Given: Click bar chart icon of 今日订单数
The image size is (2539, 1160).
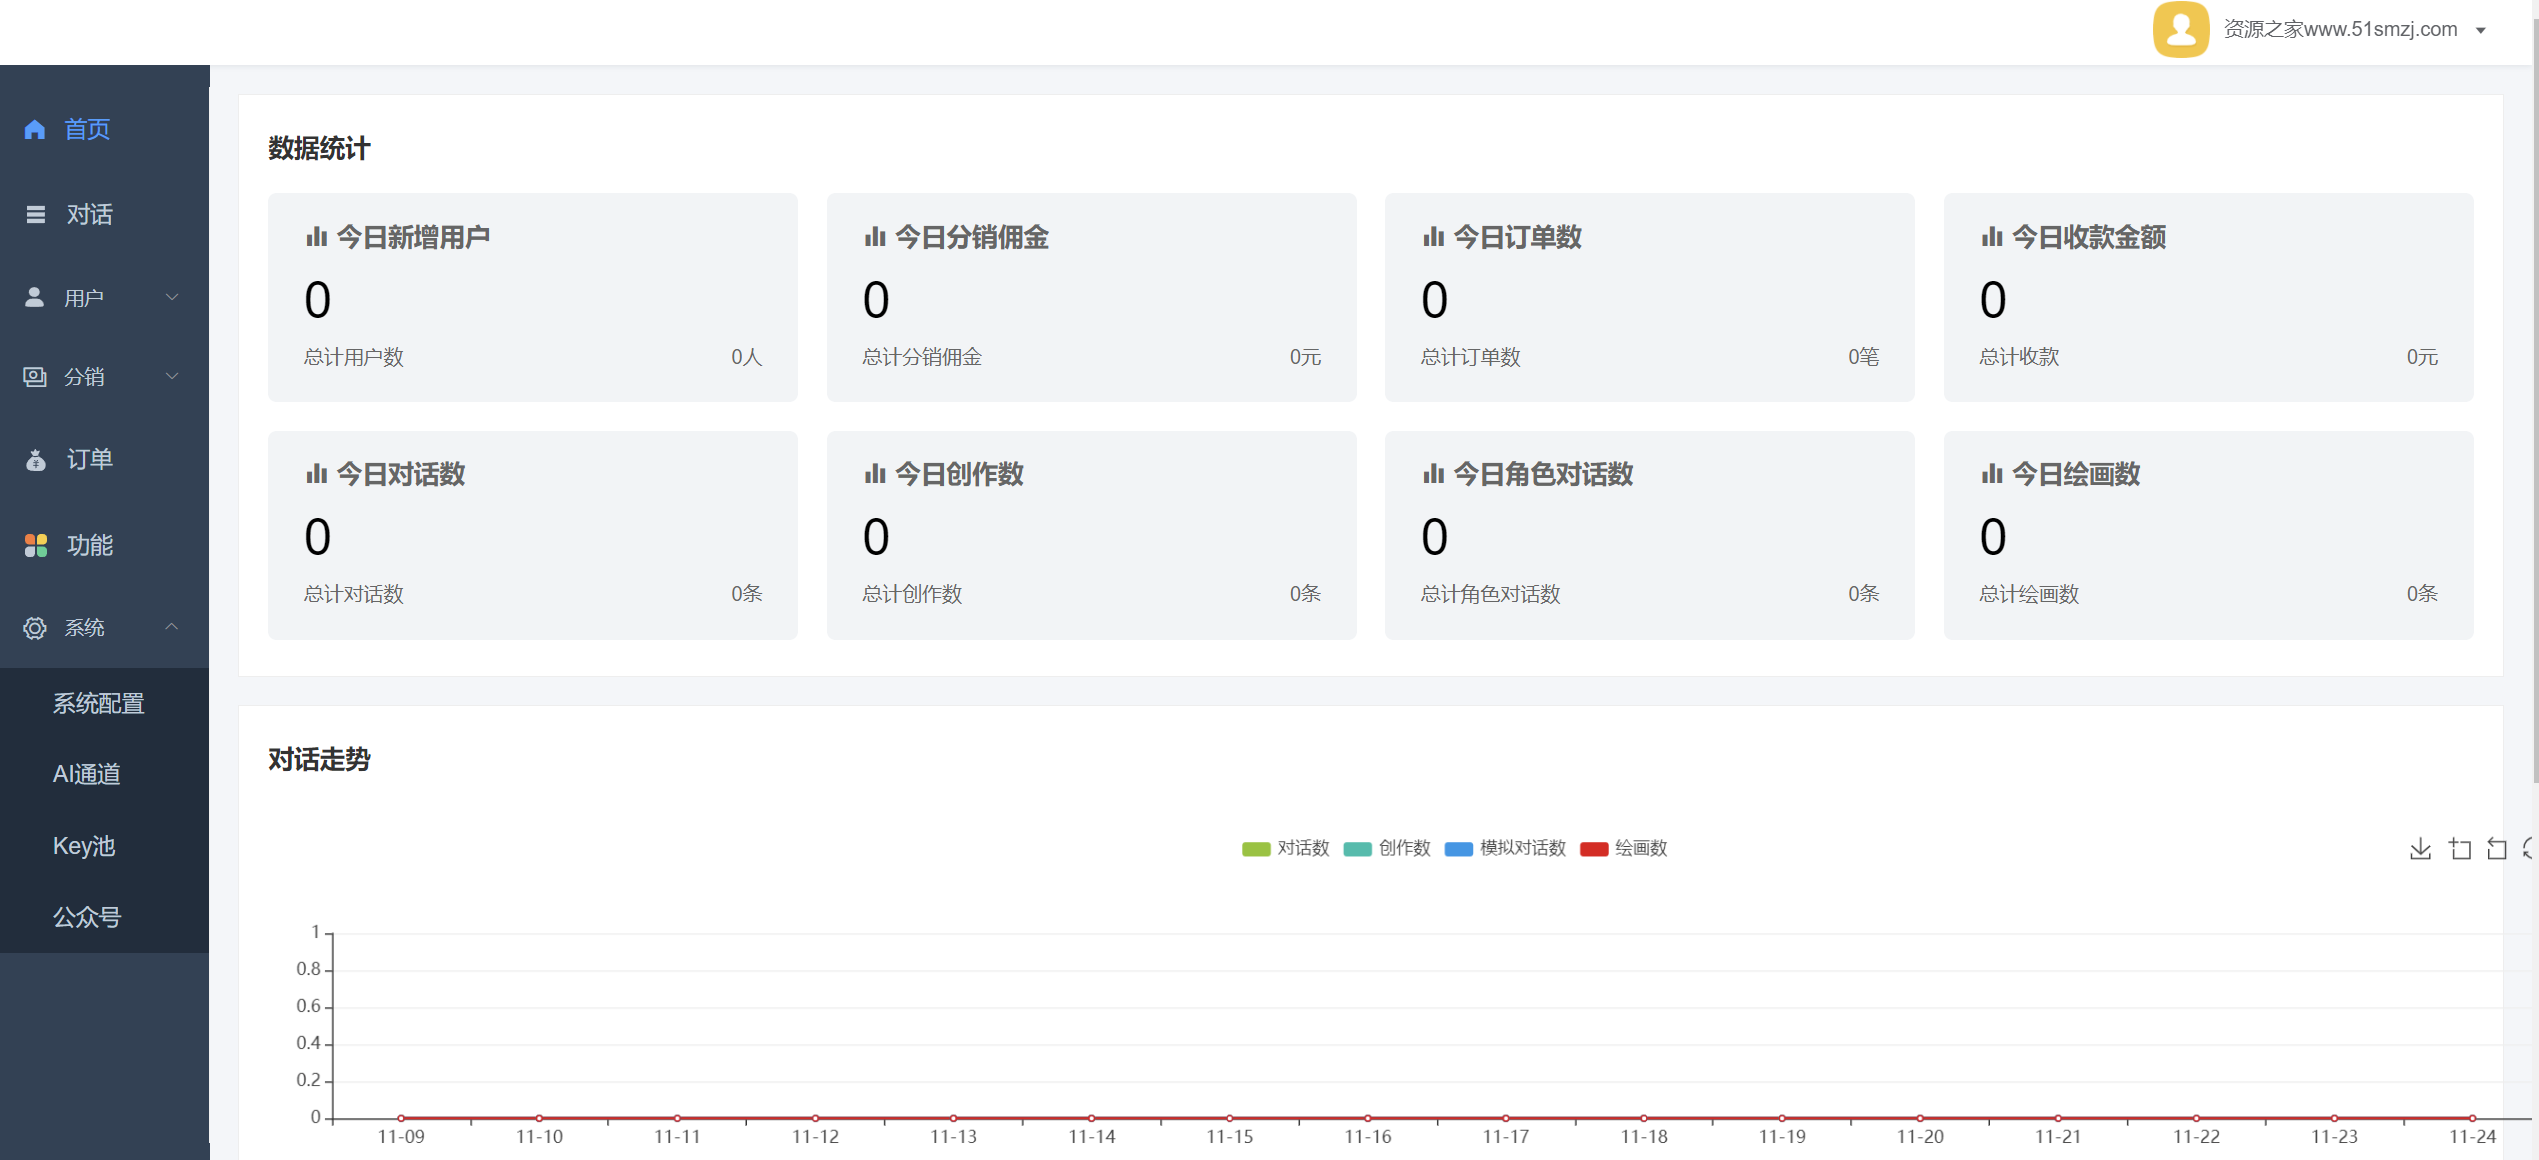Looking at the screenshot, I should tap(1433, 237).
